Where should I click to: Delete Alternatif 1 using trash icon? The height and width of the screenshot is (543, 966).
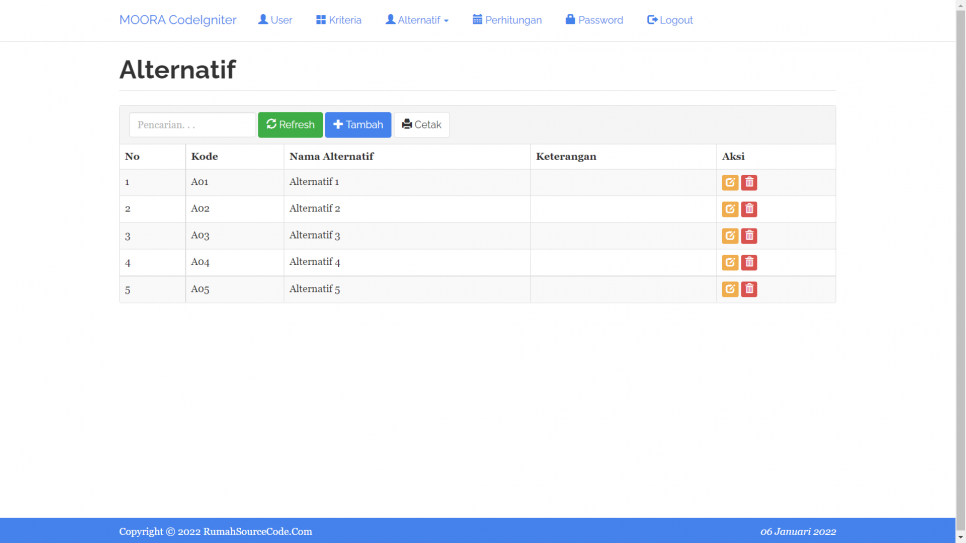point(749,182)
